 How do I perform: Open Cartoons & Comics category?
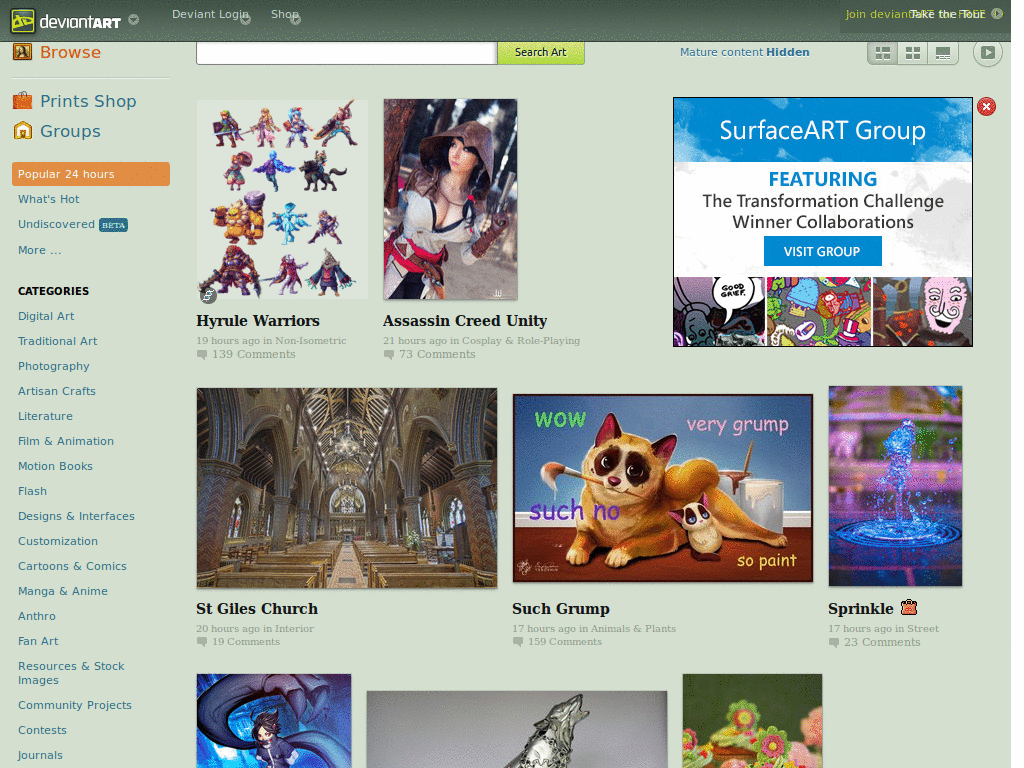point(72,566)
